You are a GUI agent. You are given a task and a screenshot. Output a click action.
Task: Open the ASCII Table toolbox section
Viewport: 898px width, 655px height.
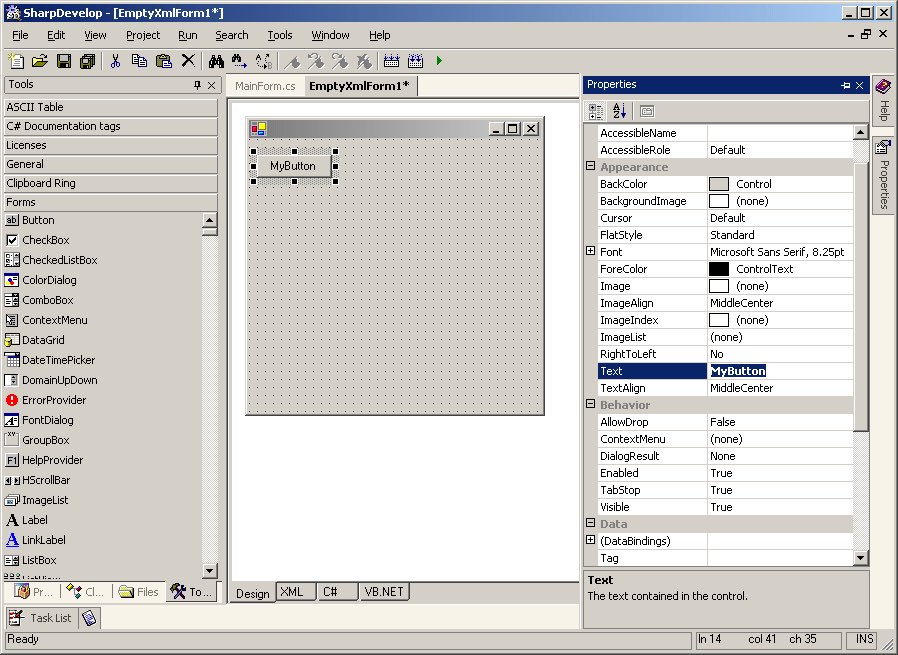coord(111,107)
